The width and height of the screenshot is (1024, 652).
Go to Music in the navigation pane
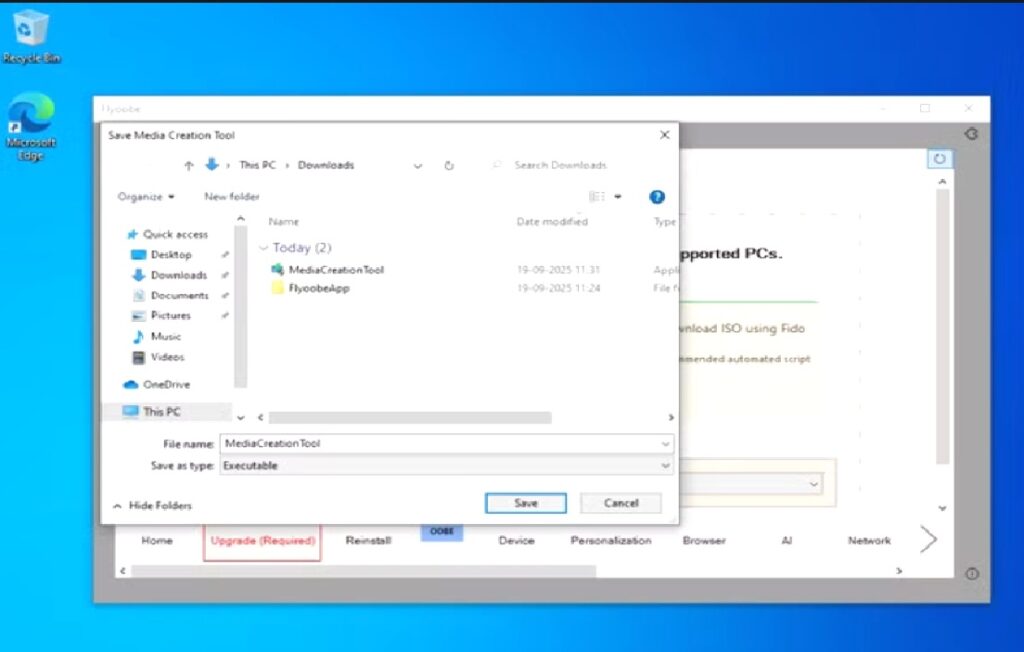pyautogui.click(x=165, y=336)
